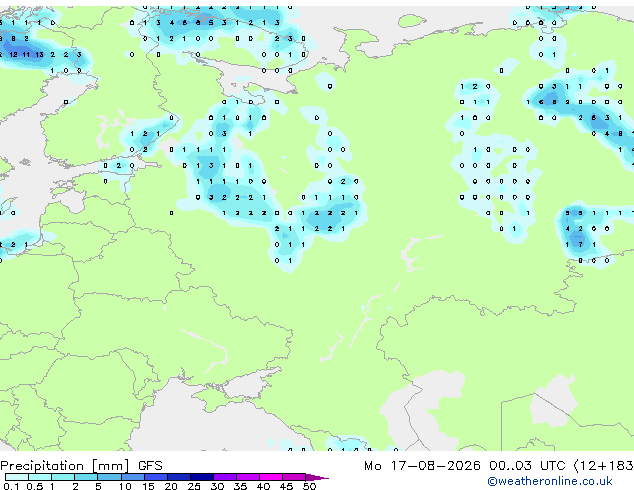
Task: Pick the 5–10 mm legend color cell
Action: (109, 477)
